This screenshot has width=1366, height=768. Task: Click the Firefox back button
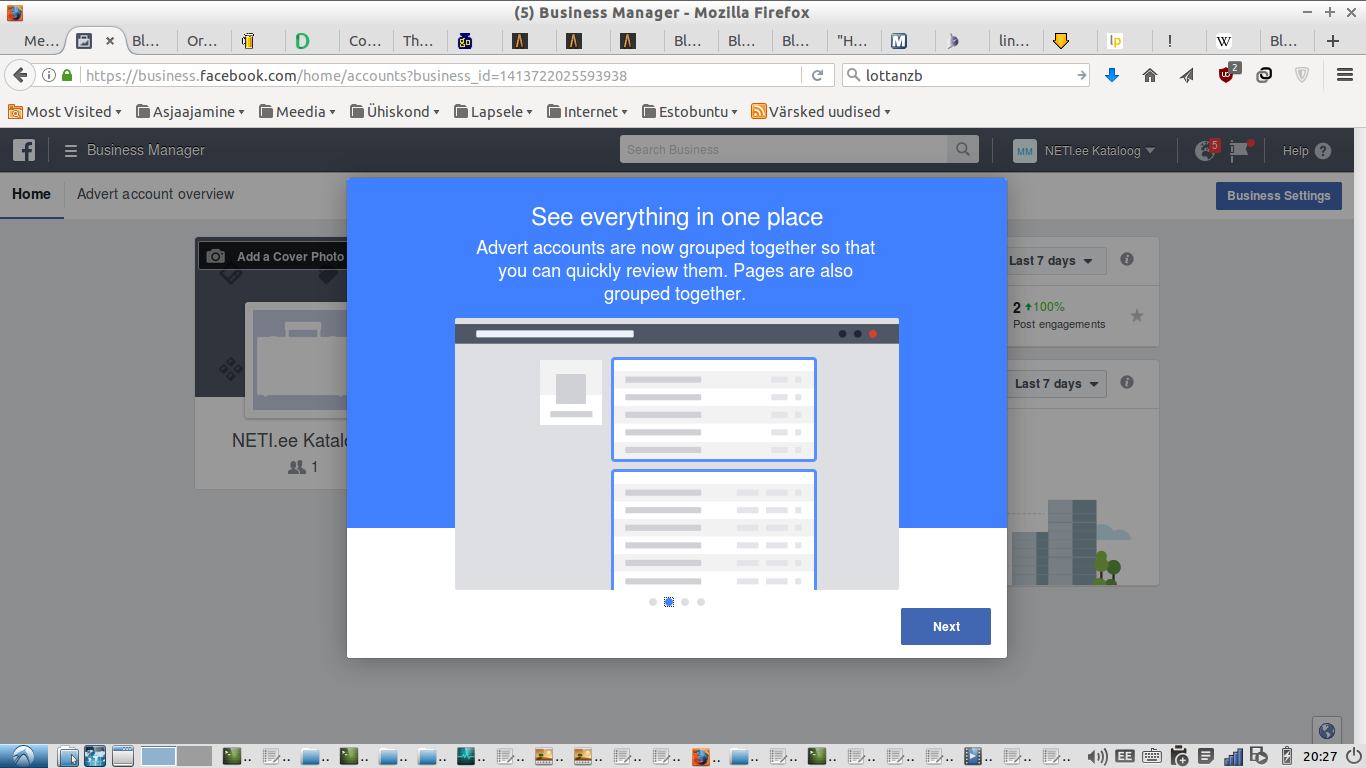pos(20,75)
